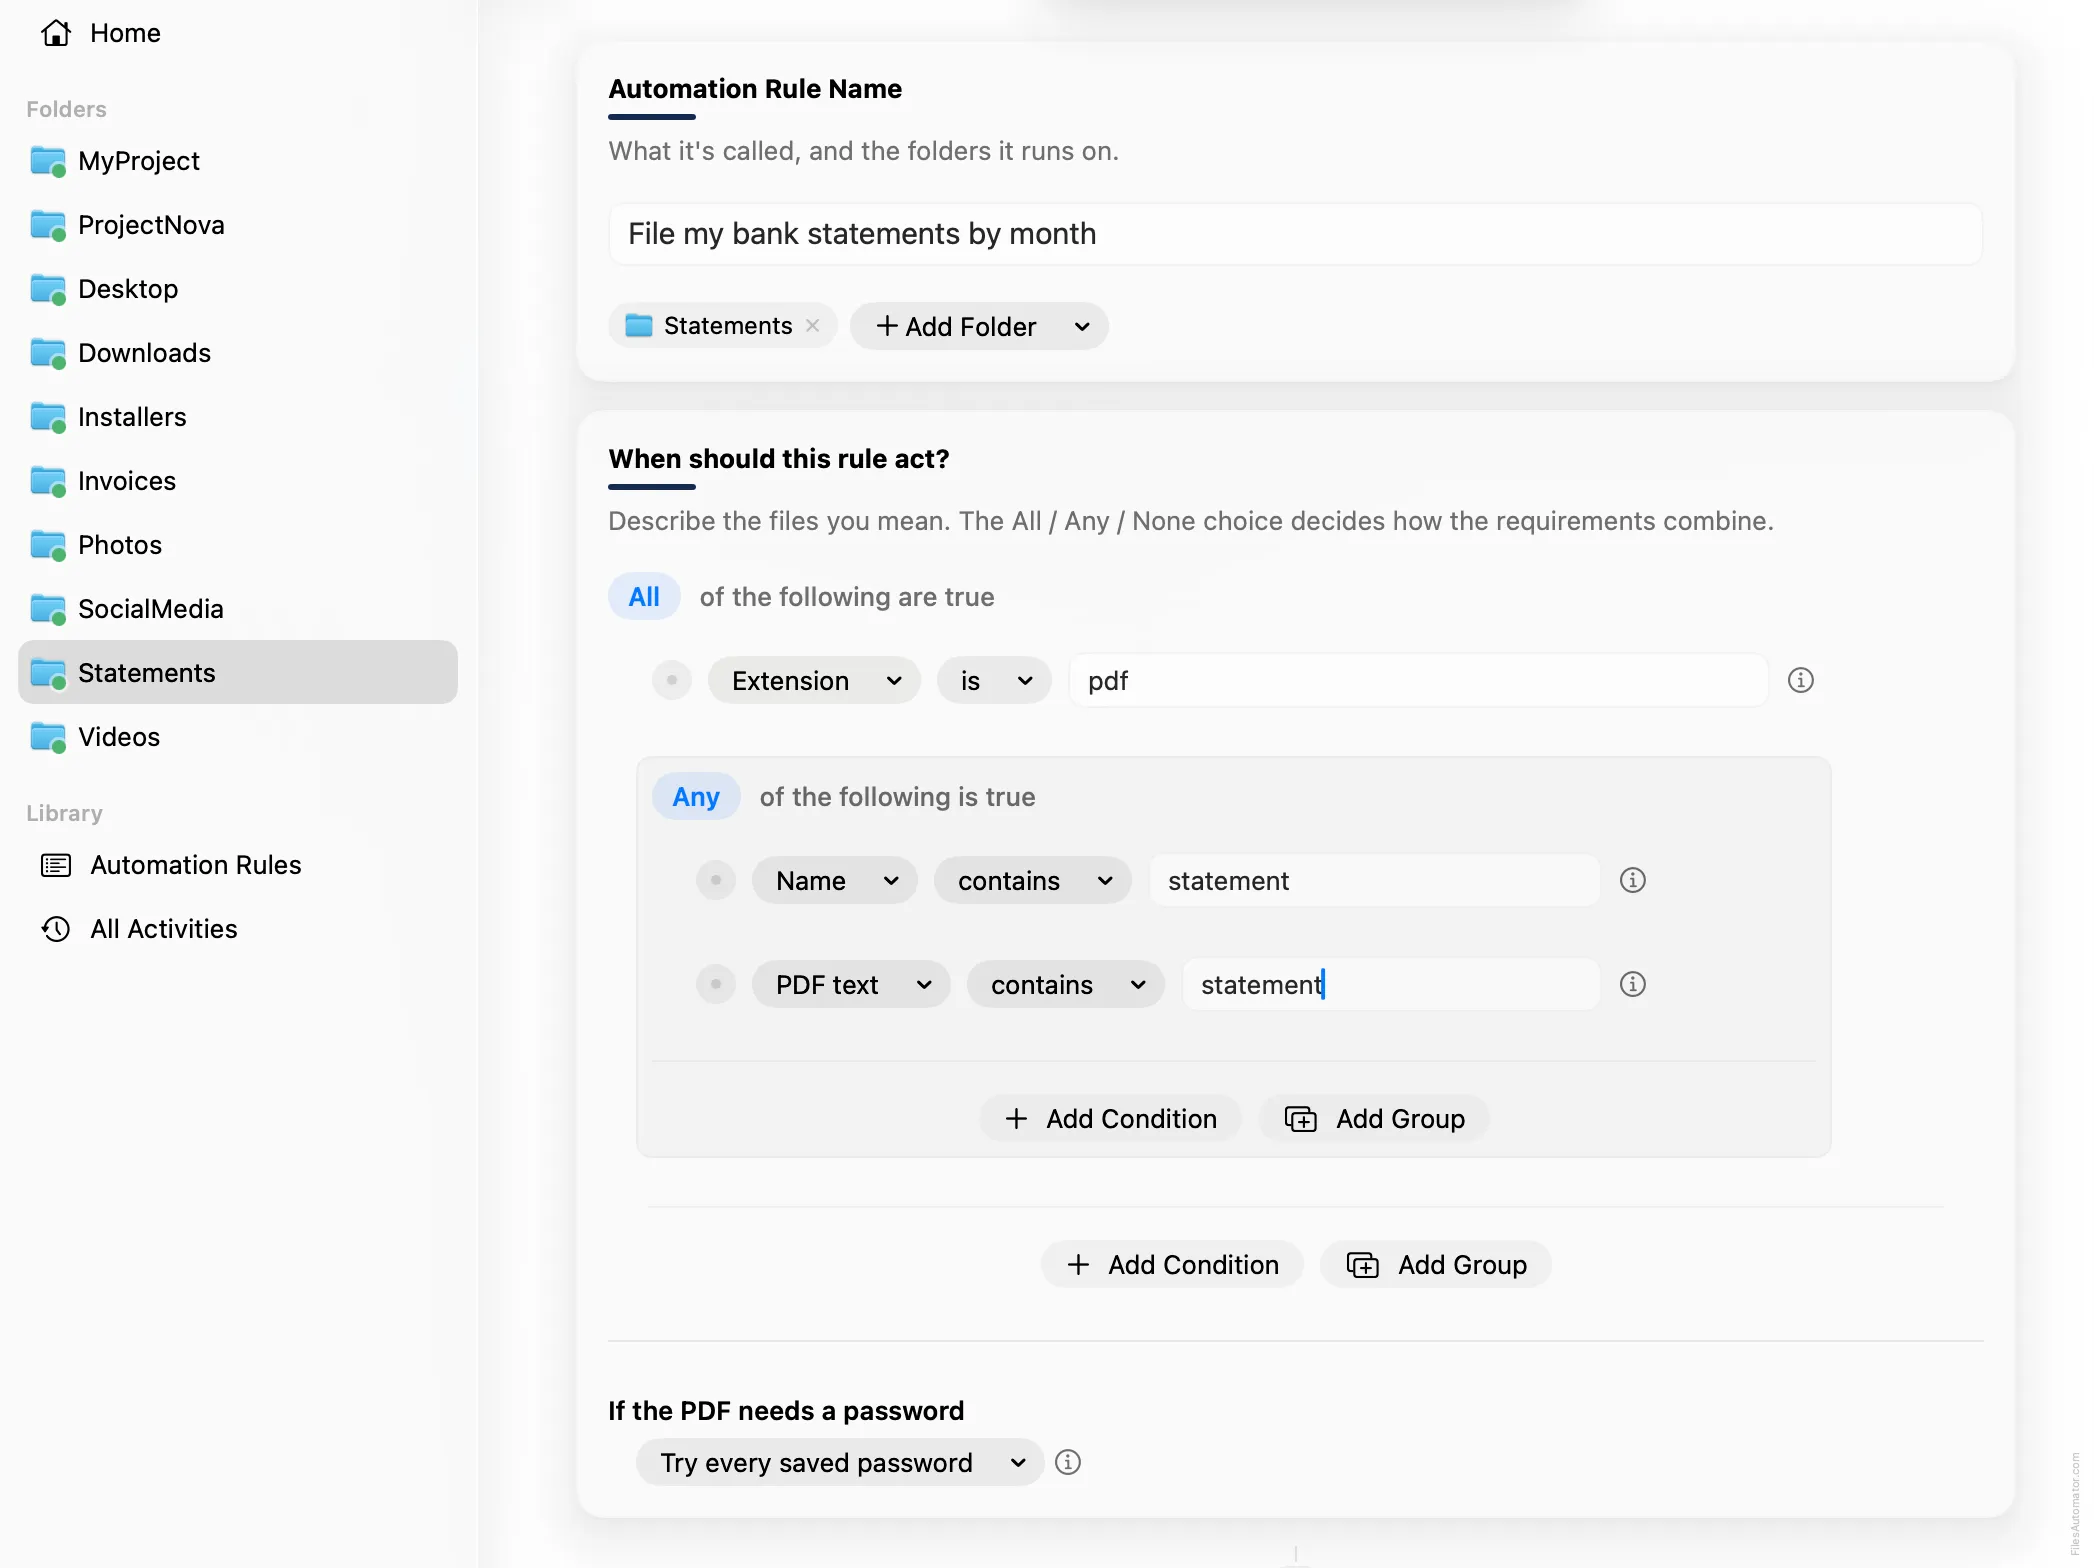Open the Invoices folder
The image size is (2094, 1568).
point(238,481)
